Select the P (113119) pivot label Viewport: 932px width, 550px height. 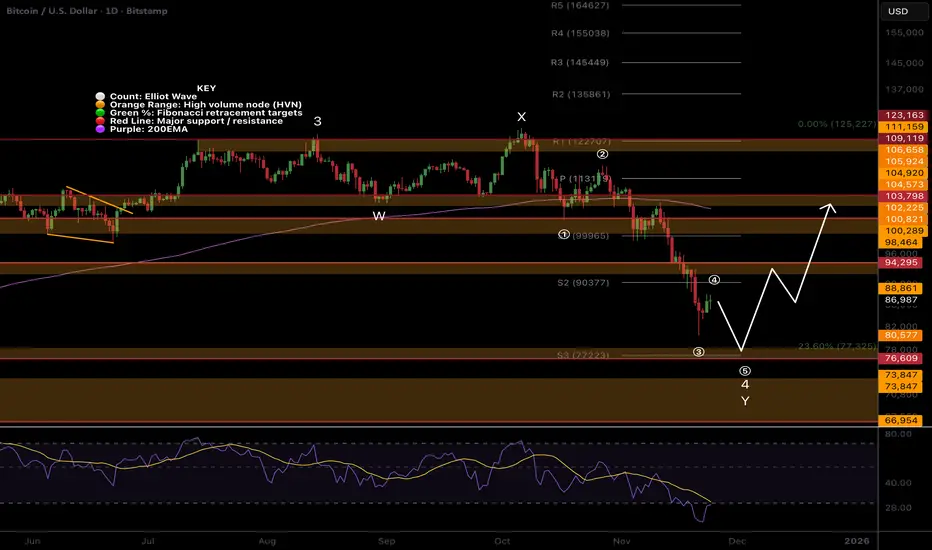click(x=585, y=178)
